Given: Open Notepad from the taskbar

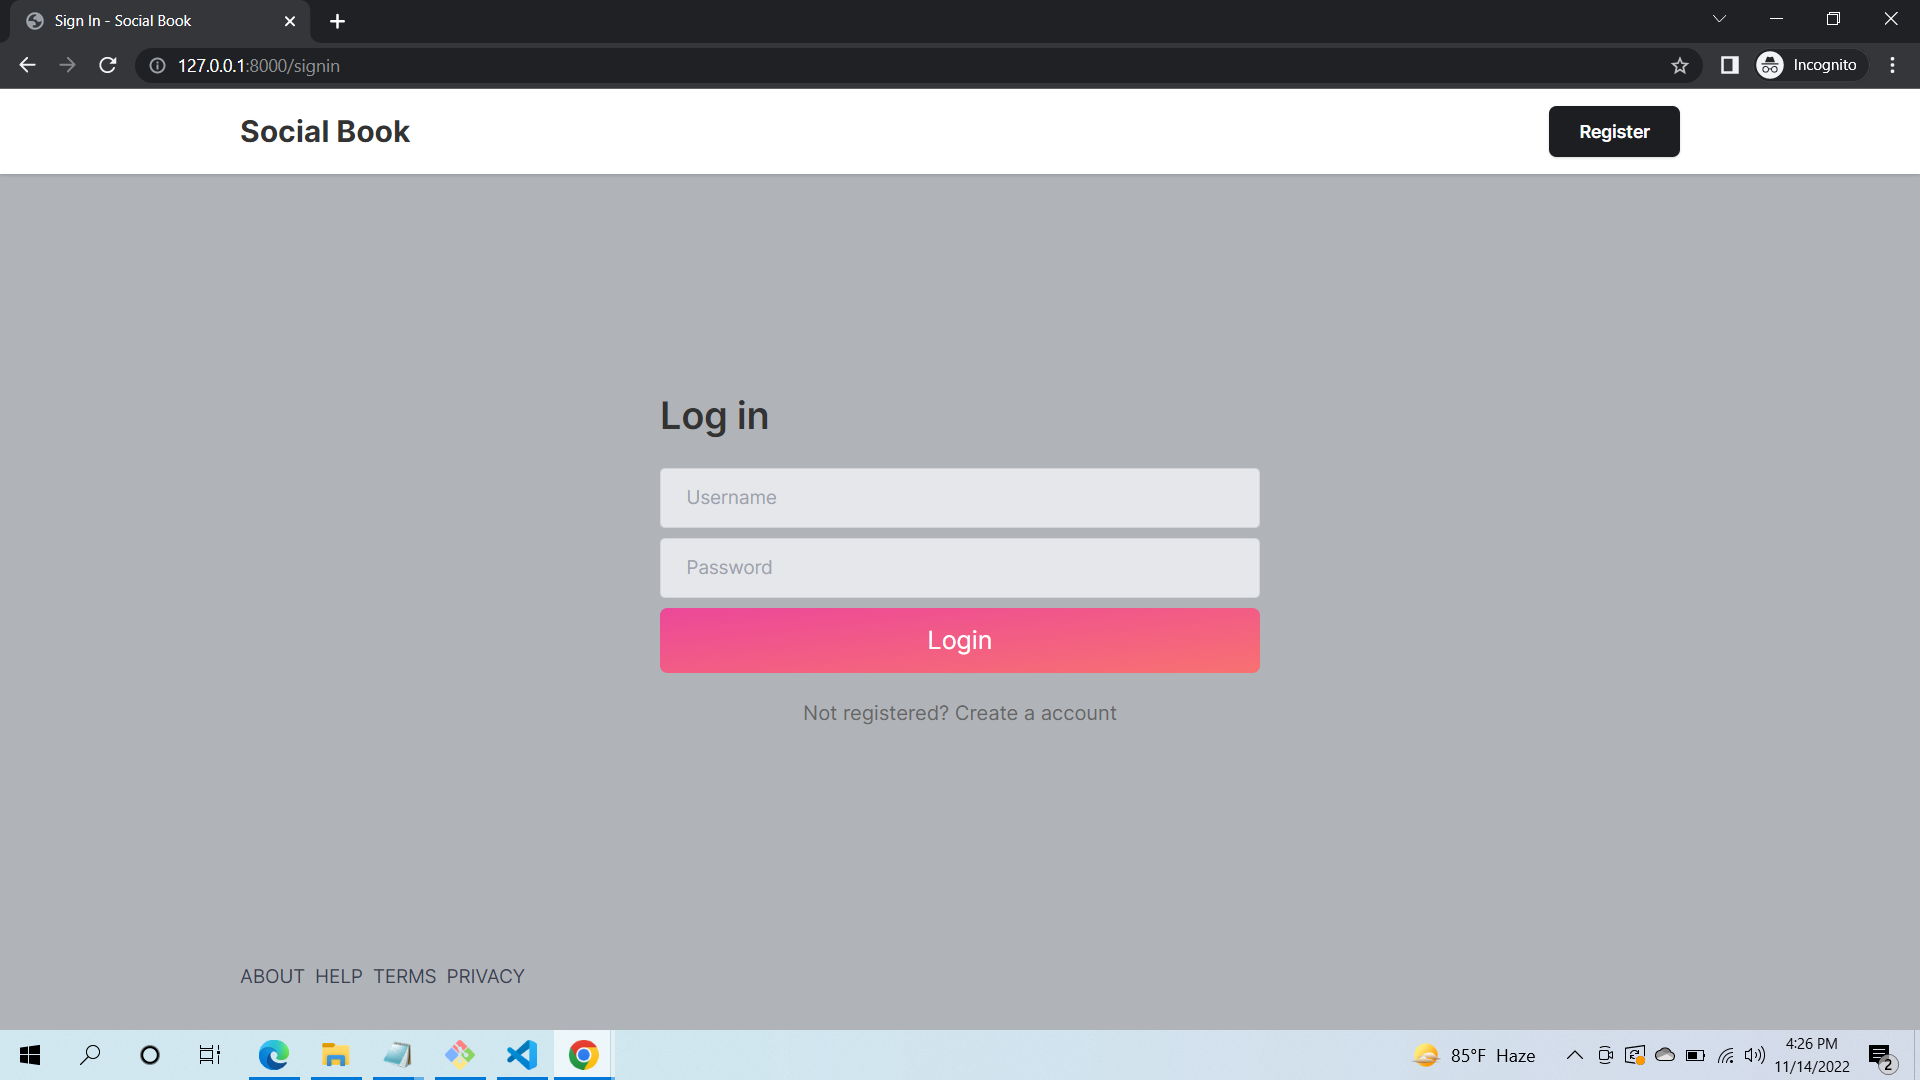Looking at the screenshot, I should (398, 1054).
